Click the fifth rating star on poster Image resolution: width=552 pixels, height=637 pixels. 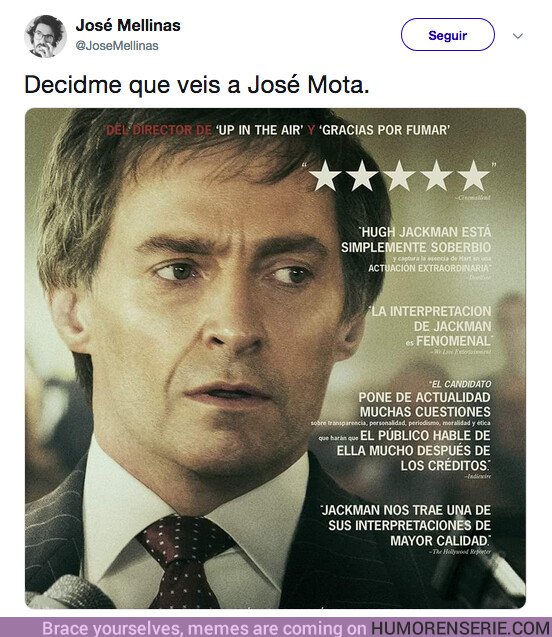[x=473, y=176]
